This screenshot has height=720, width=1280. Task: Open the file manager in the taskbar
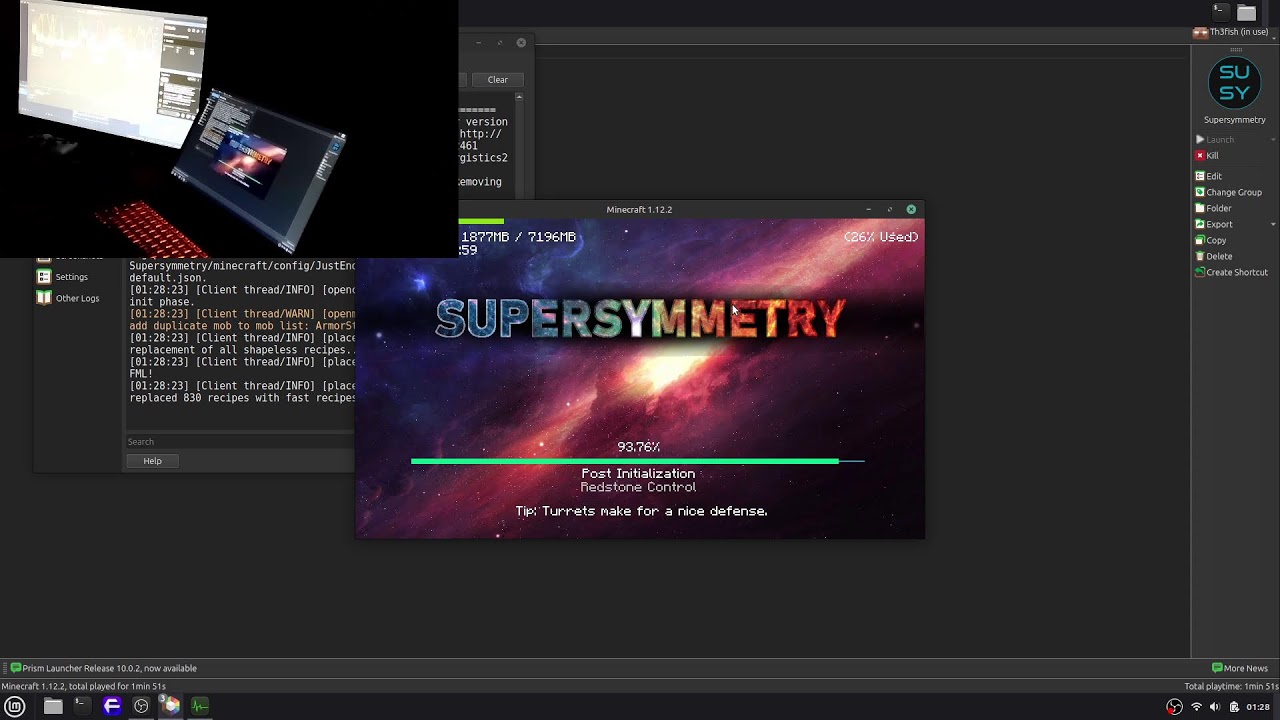53,706
